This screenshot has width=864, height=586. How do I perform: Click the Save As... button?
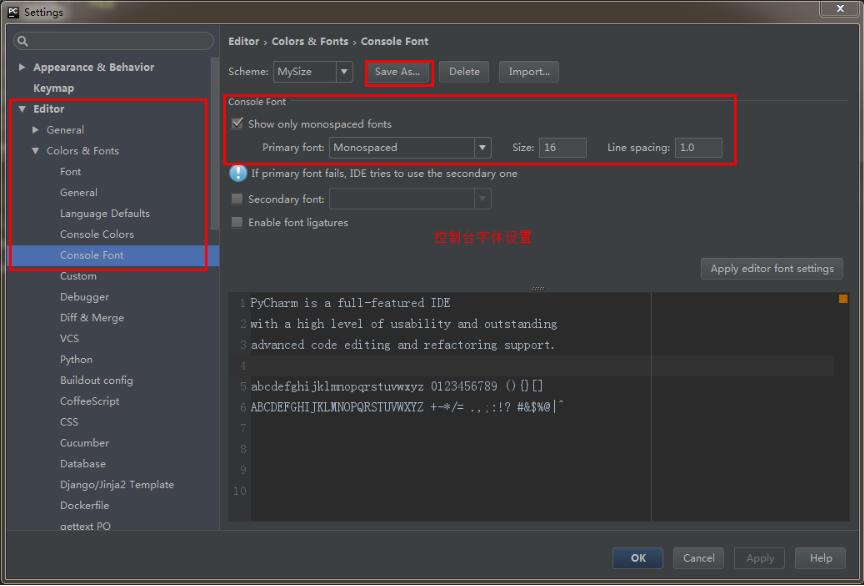pos(398,72)
